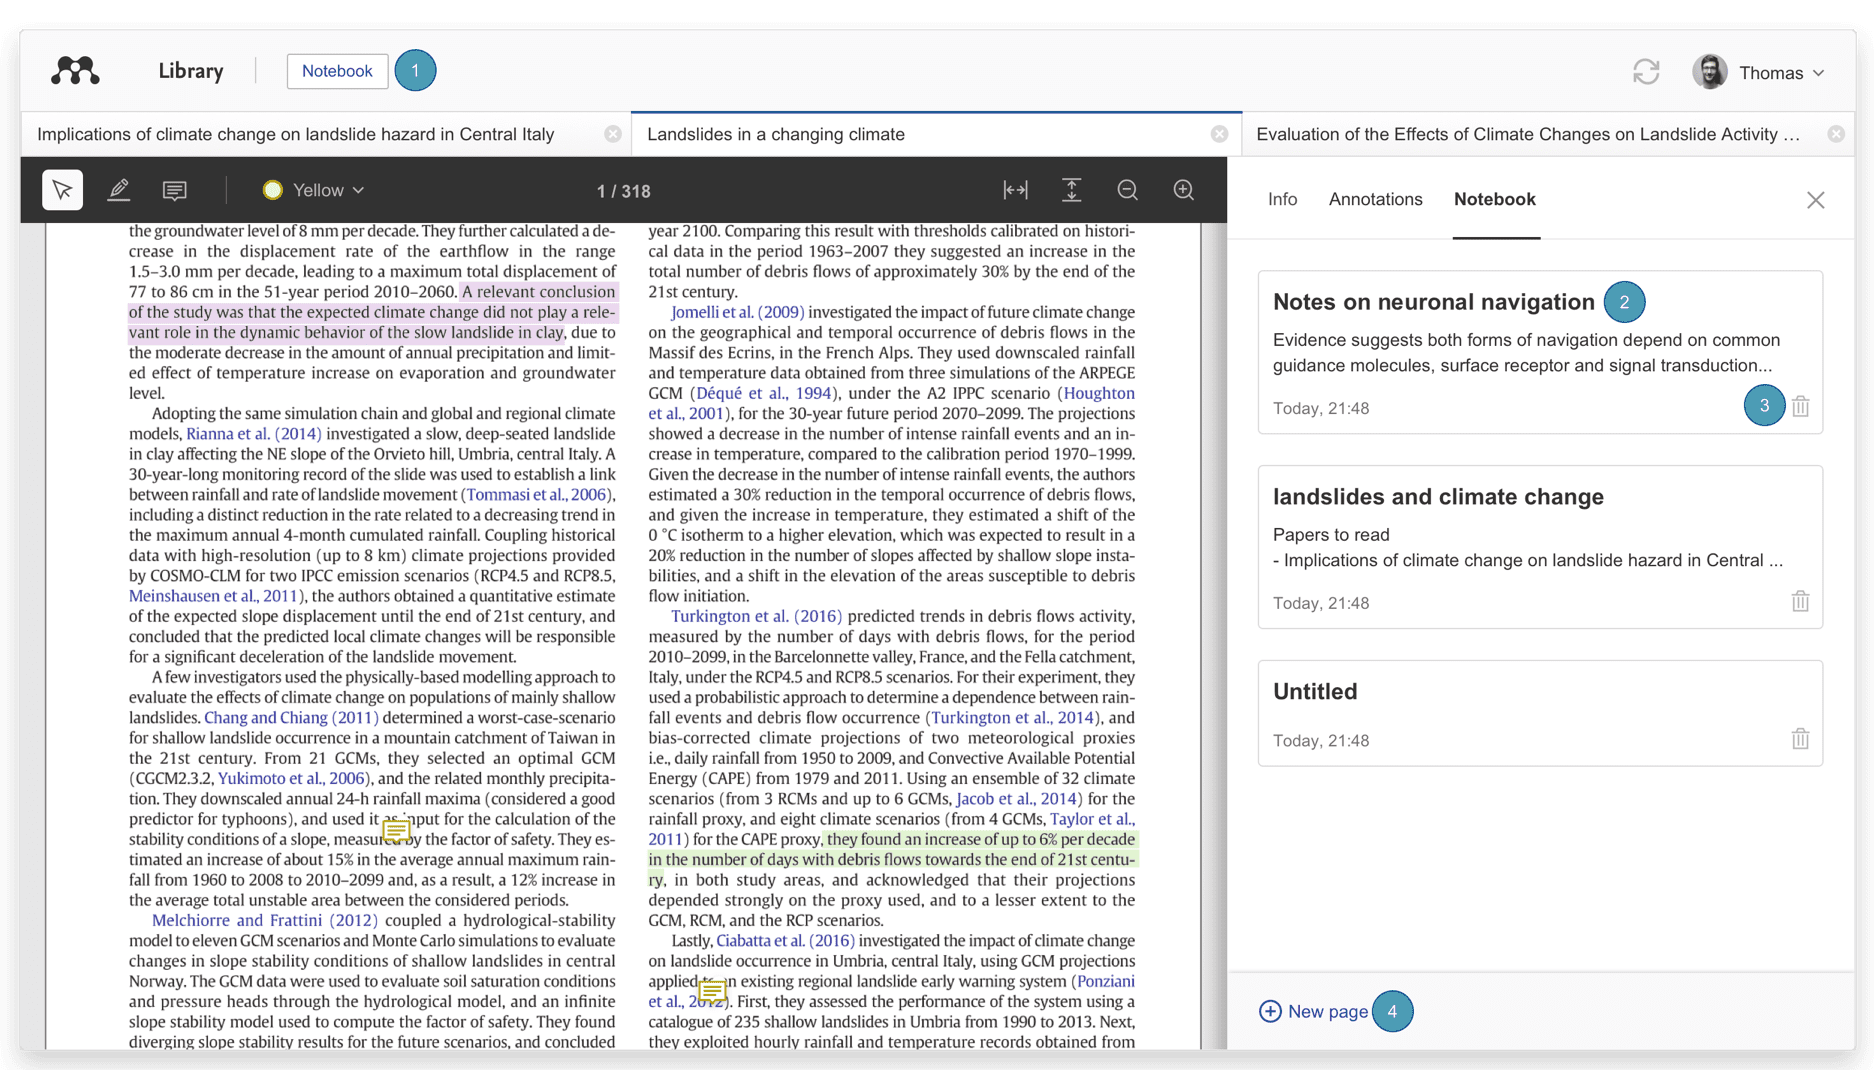Screen dimensions: 1874x1070
Task: Open sticky note near 'Ponziani et al.'
Action: point(712,991)
